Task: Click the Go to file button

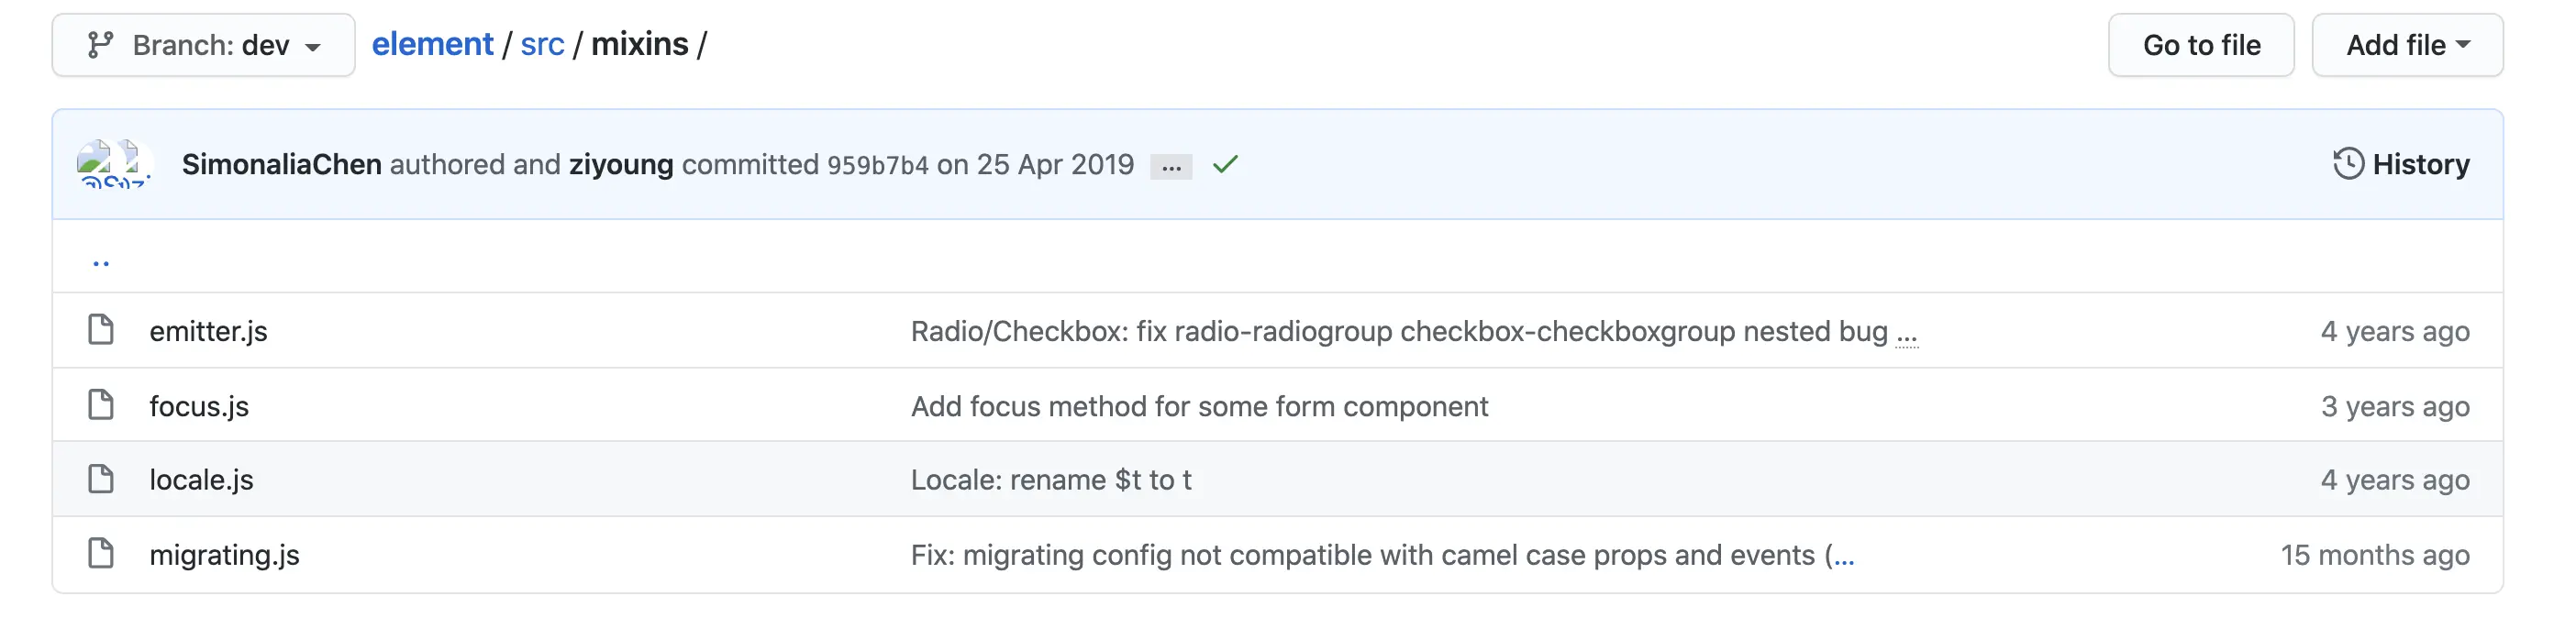Action: (2201, 45)
